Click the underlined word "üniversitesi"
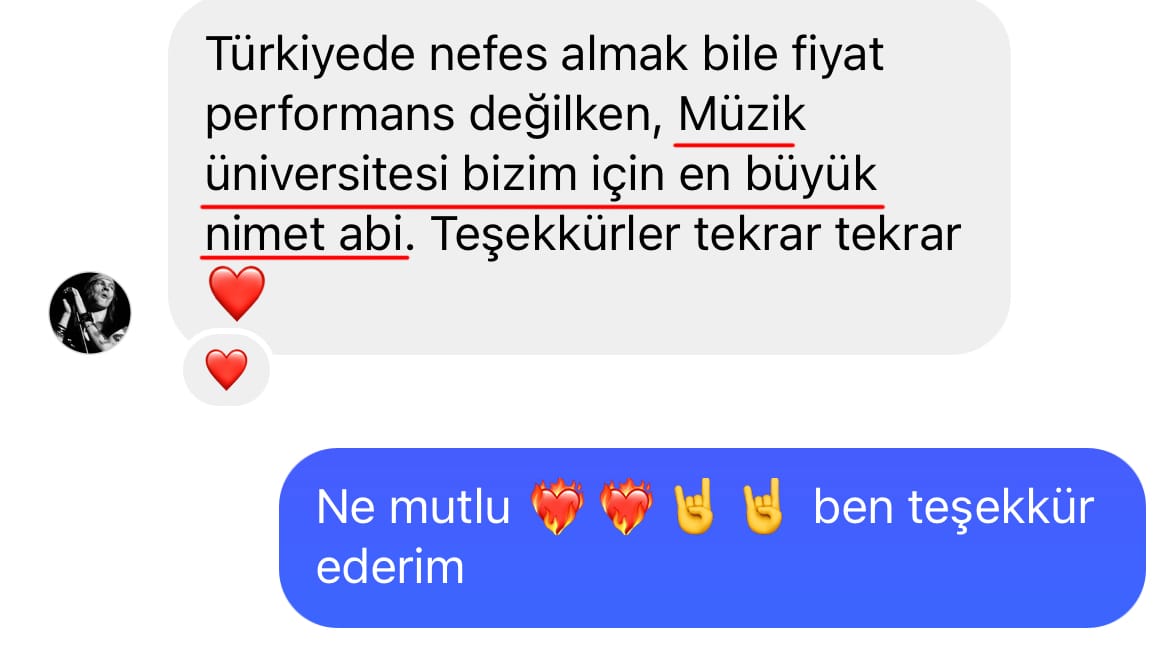 (x=327, y=175)
